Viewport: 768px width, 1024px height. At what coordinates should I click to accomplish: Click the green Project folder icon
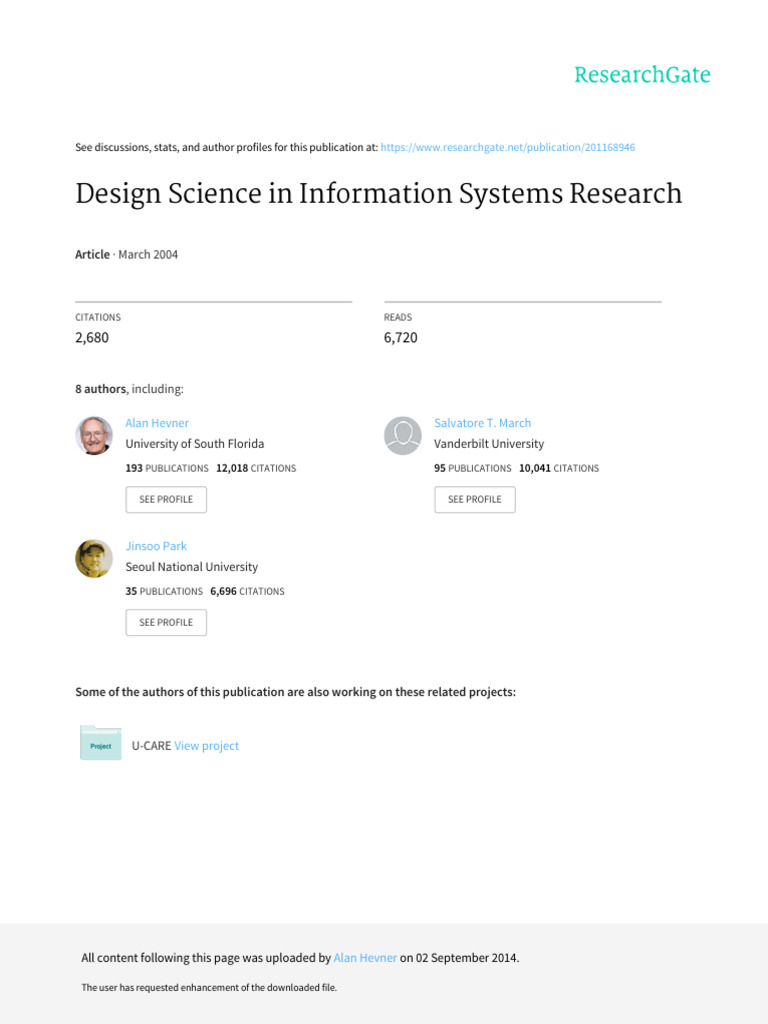(x=101, y=744)
